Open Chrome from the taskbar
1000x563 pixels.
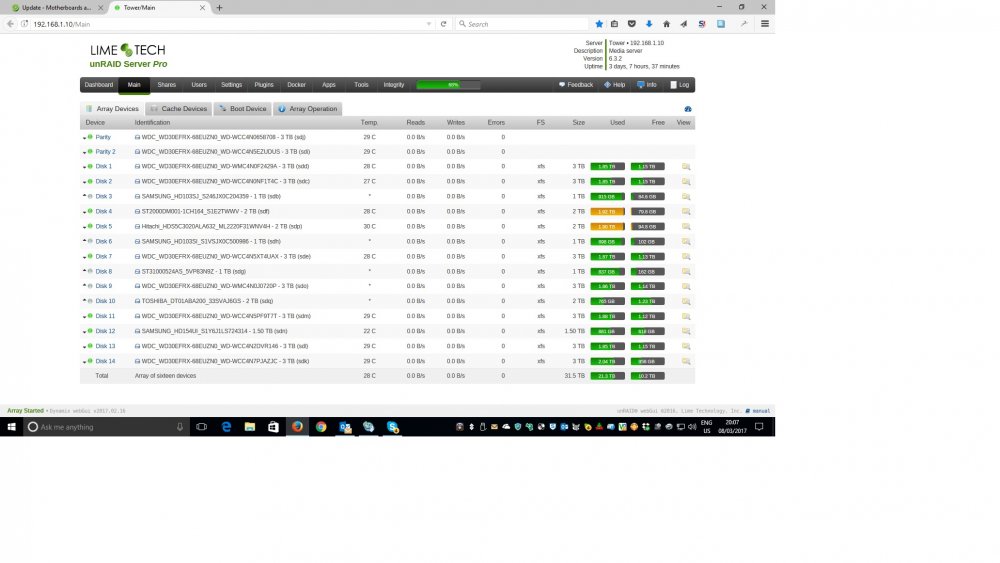click(321, 427)
